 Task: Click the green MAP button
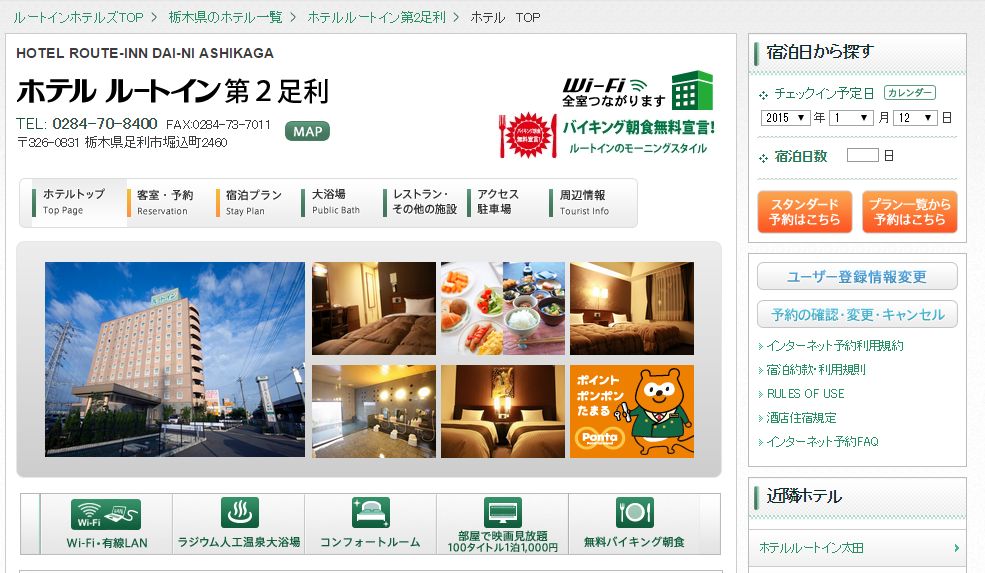(x=307, y=131)
